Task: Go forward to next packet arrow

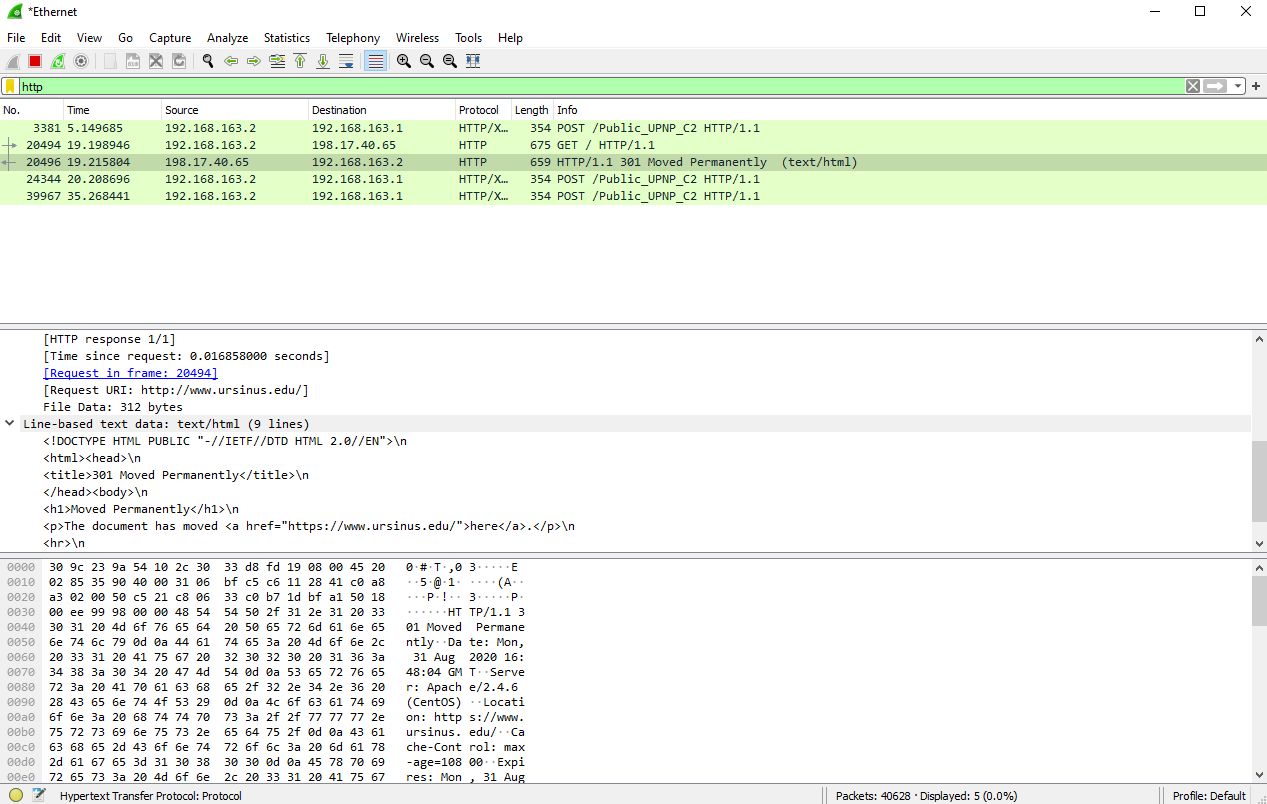Action: pyautogui.click(x=254, y=61)
